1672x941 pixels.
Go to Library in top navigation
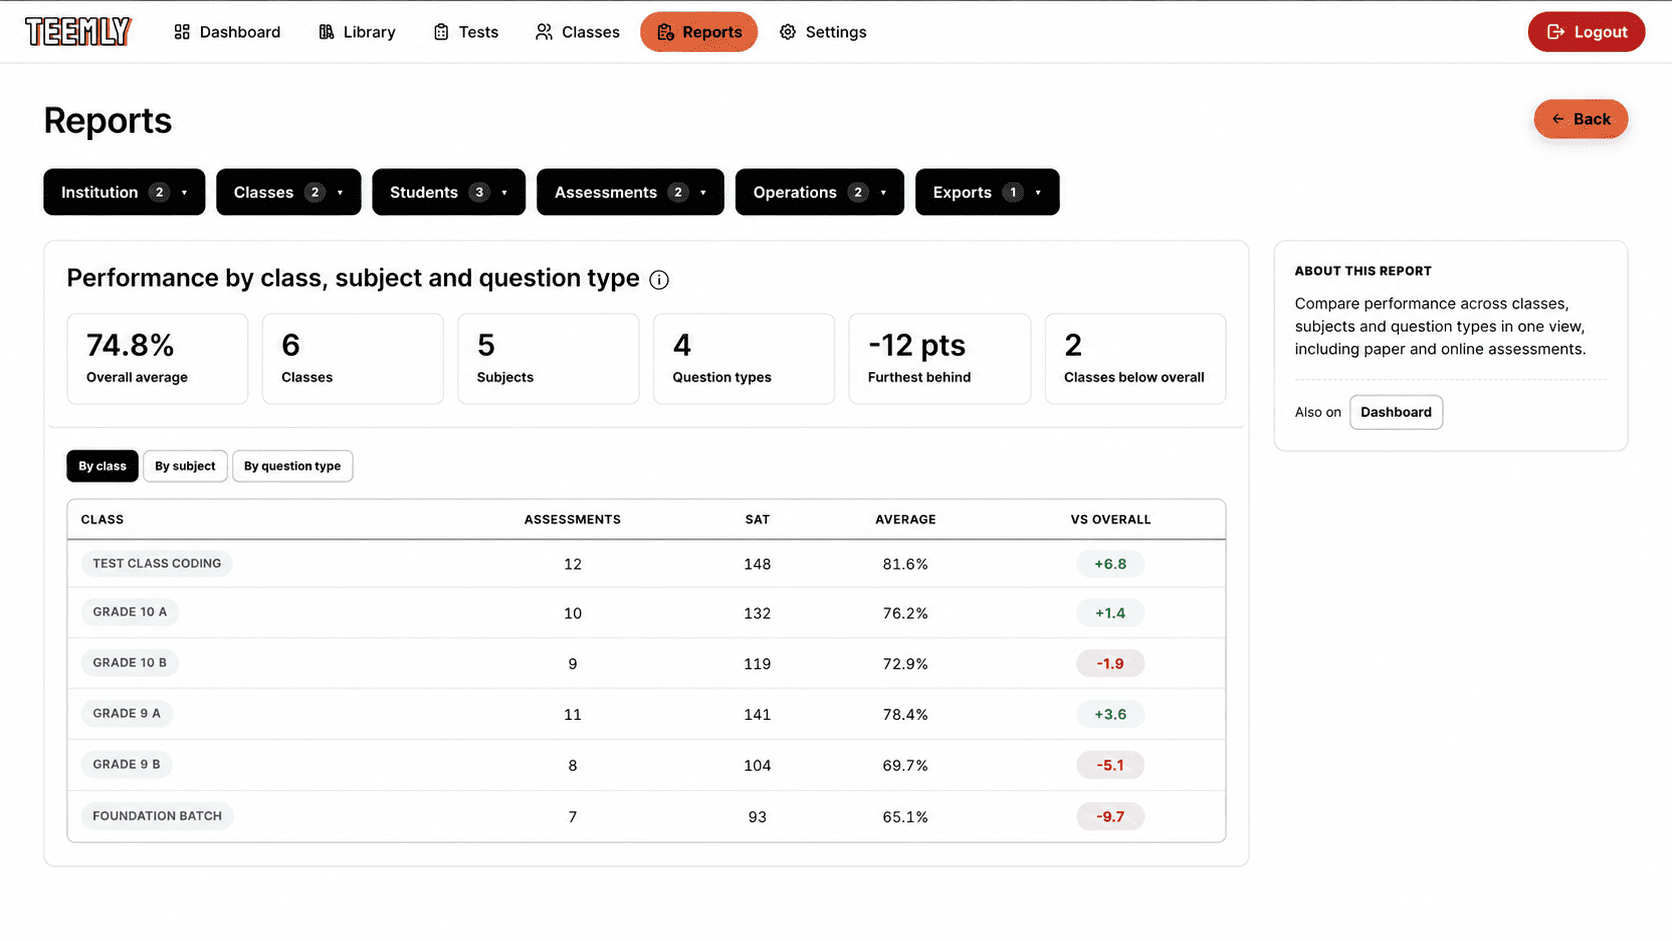pos(357,32)
